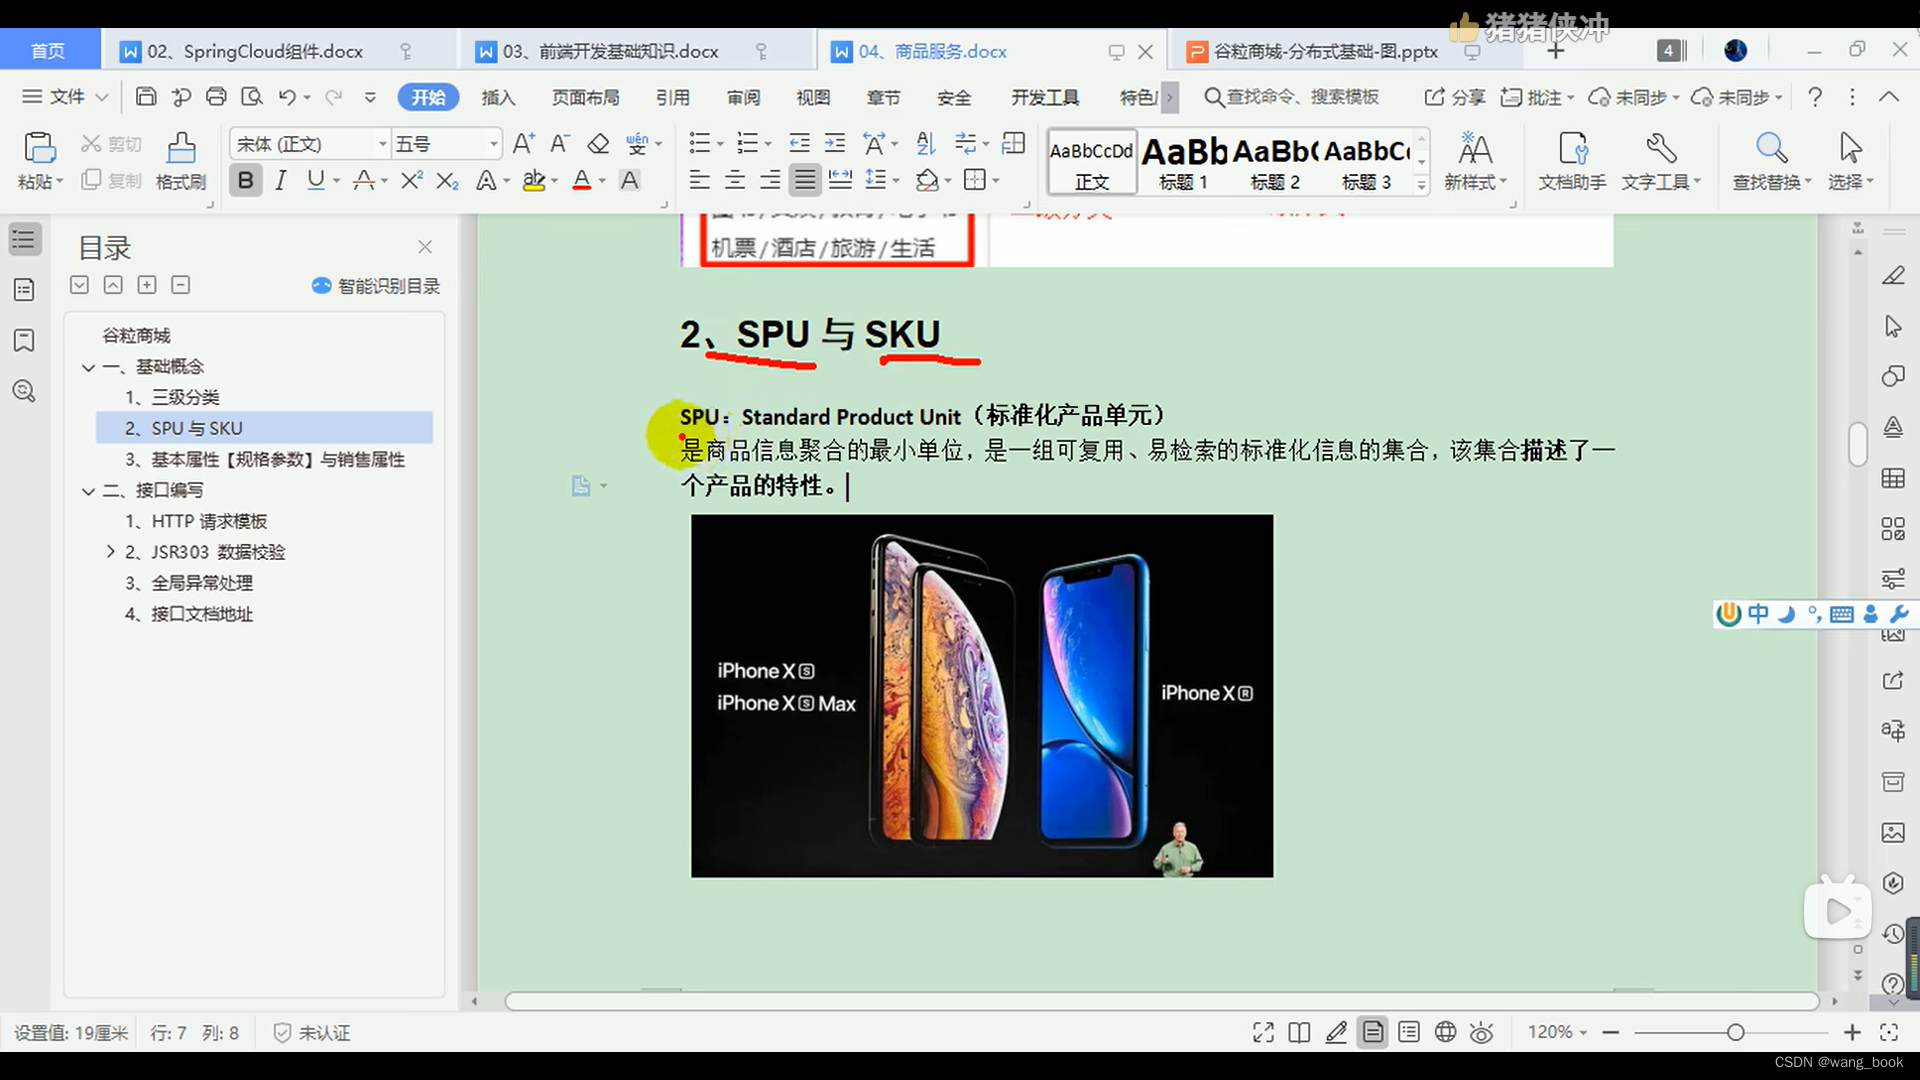Viewport: 1920px width, 1080px height.
Task: Expand the styles gallery list
Action: (1421, 185)
